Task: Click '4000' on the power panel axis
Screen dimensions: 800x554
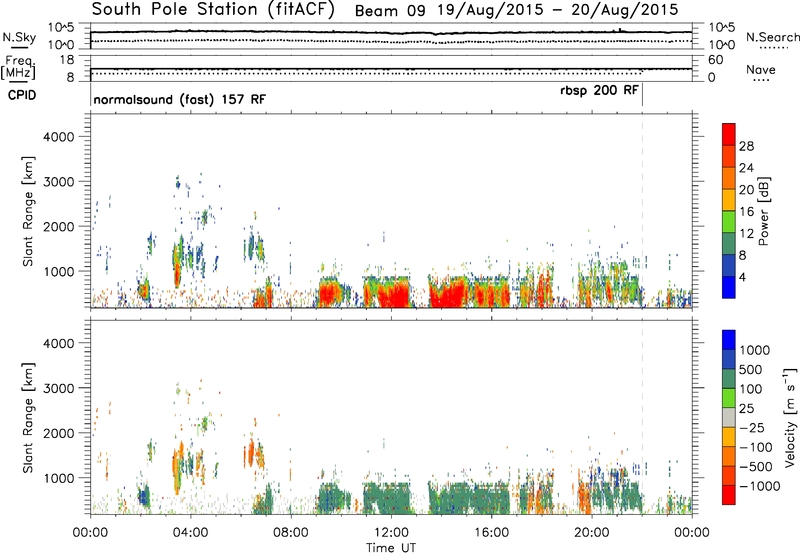Action: point(58,137)
